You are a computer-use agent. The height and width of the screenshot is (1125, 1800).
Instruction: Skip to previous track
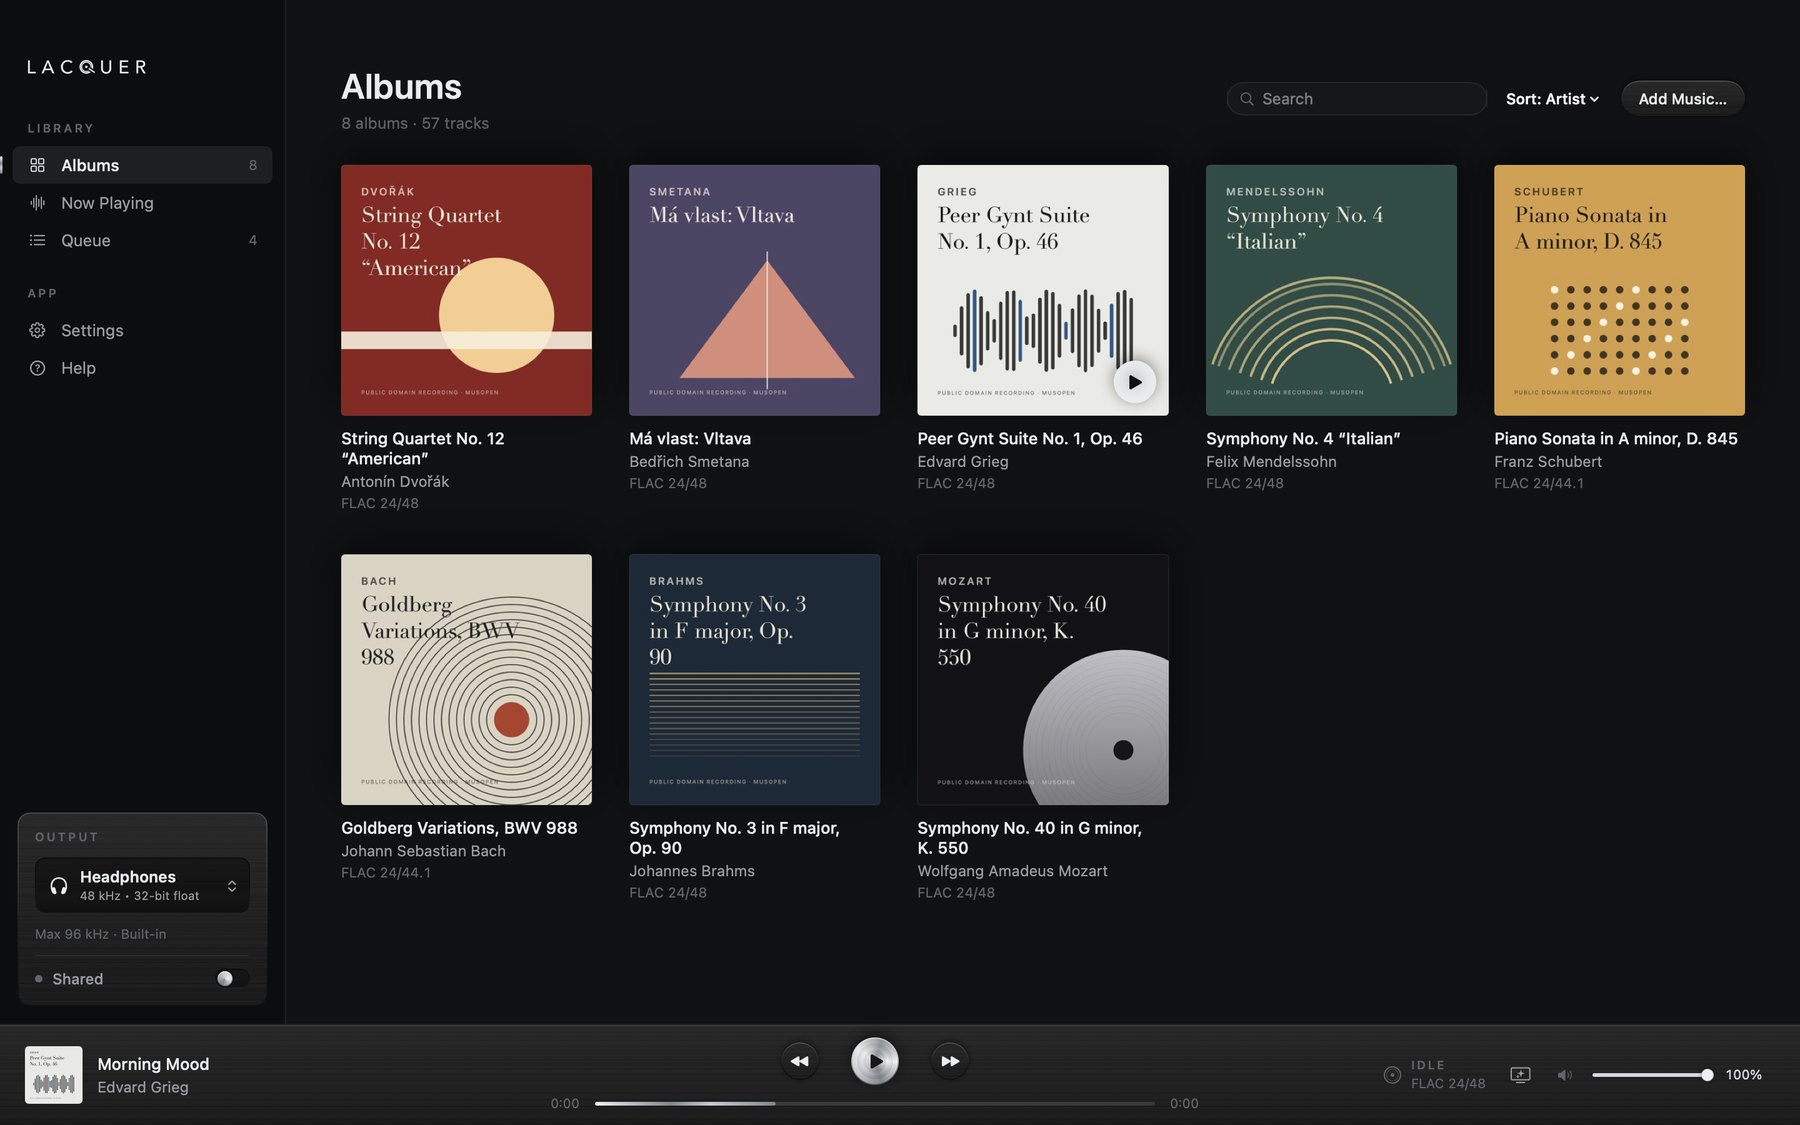pyautogui.click(x=799, y=1061)
